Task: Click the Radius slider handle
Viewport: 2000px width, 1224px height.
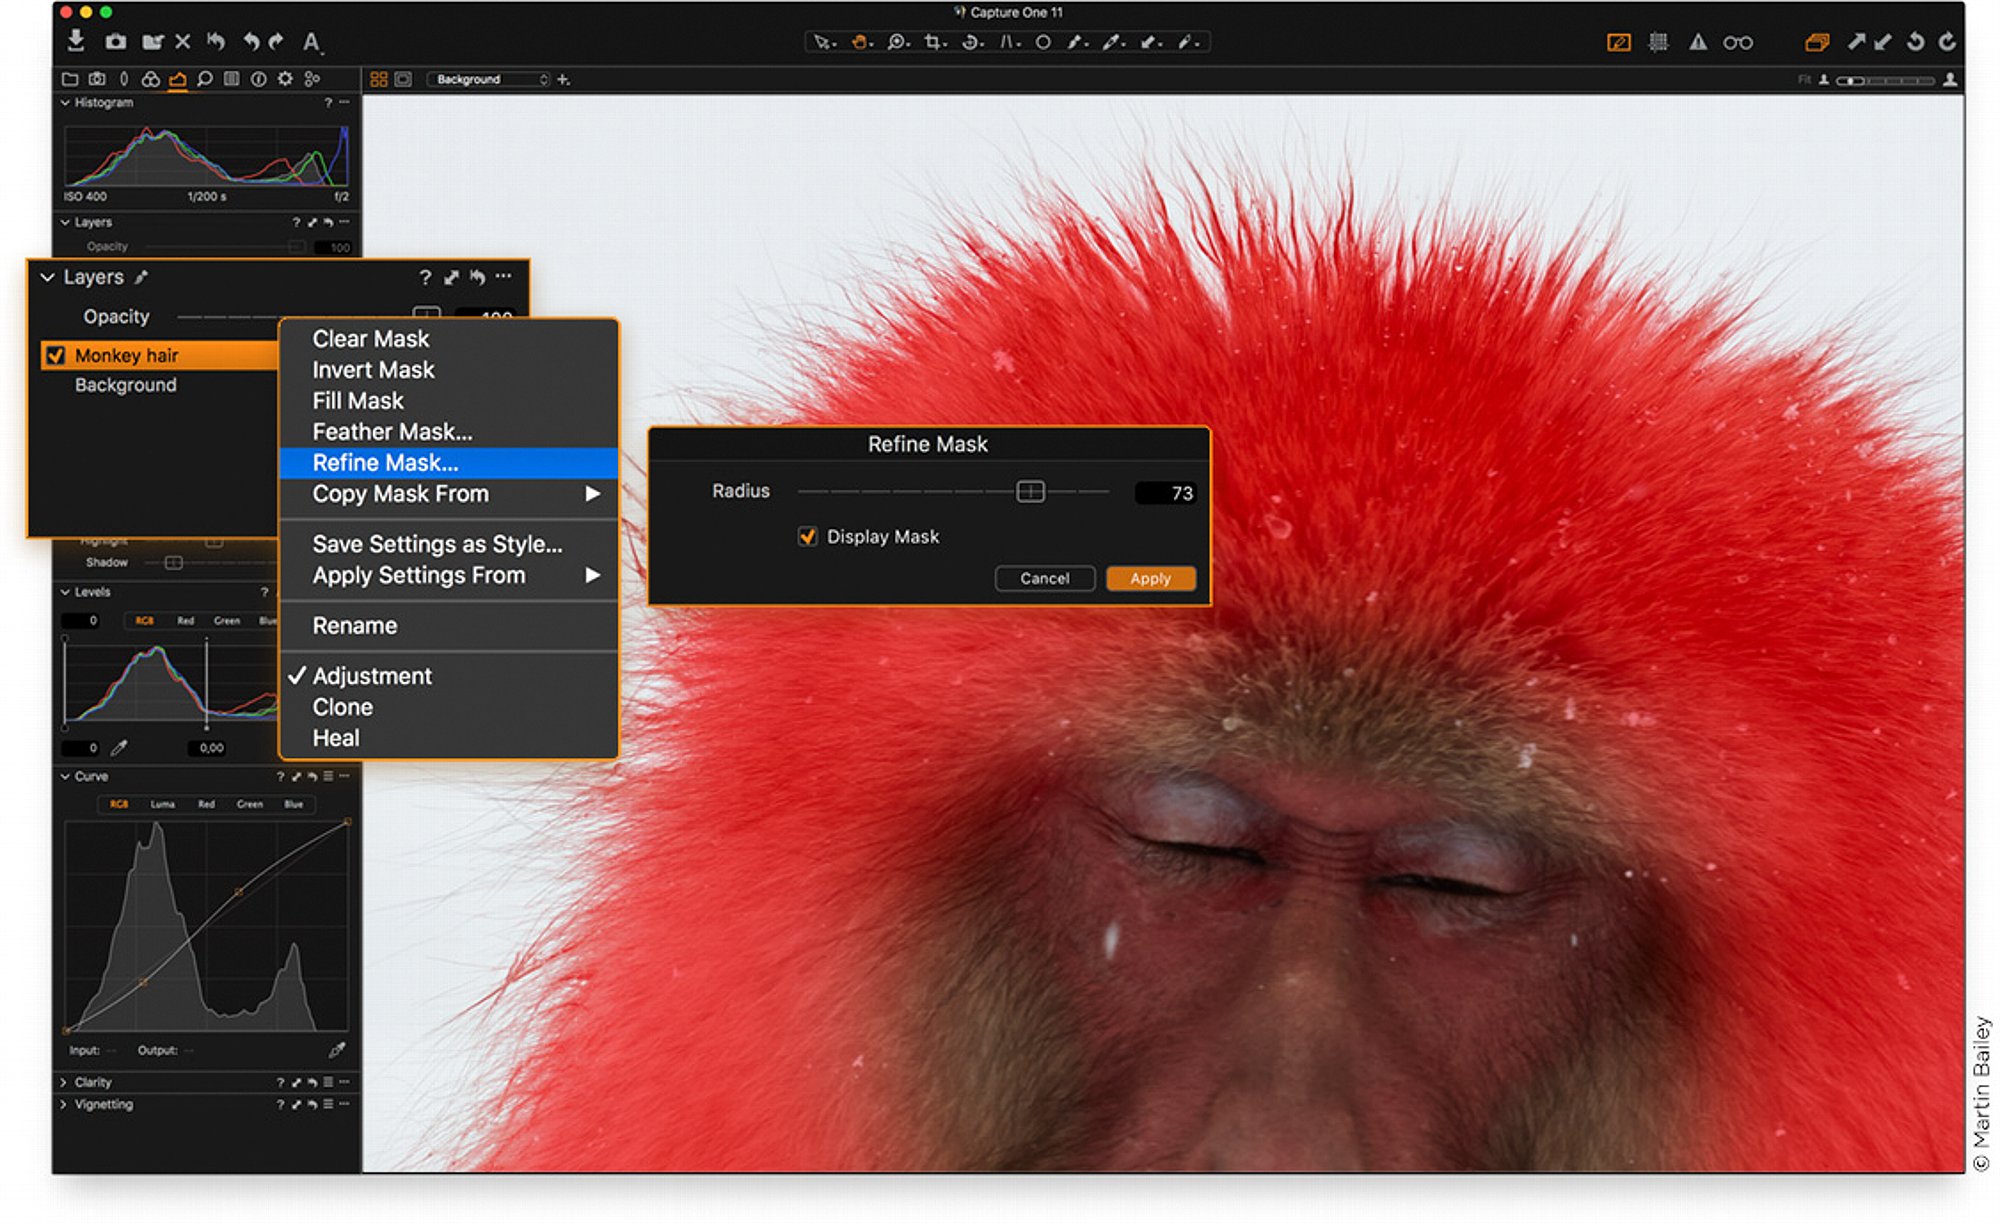Action: click(x=1030, y=491)
